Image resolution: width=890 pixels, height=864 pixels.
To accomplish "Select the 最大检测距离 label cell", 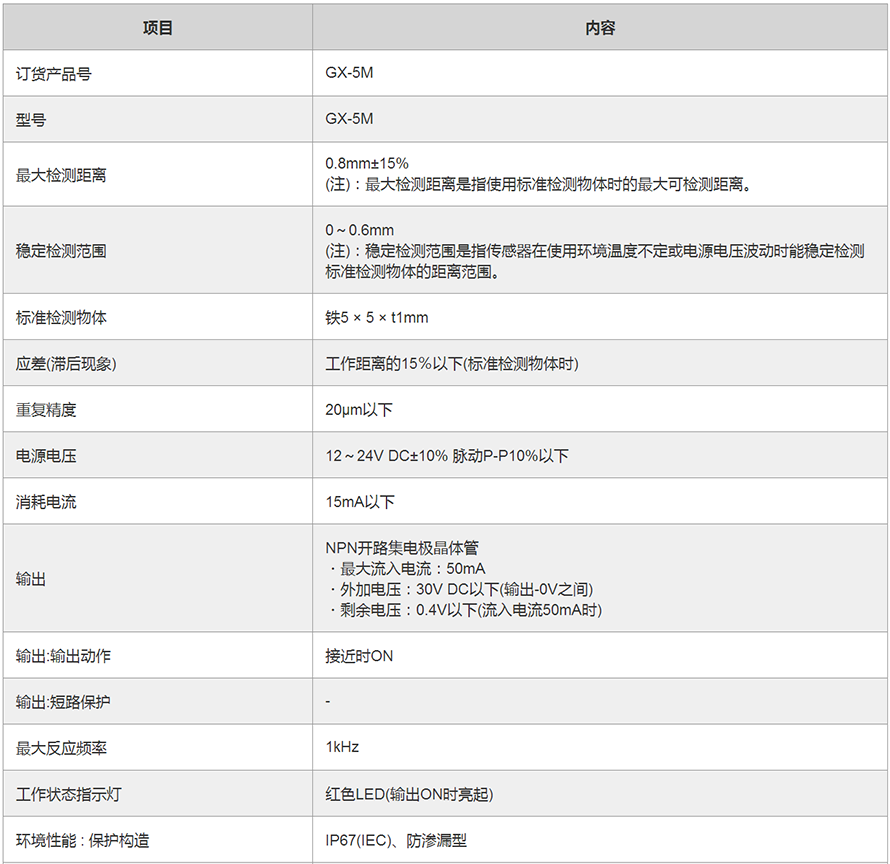I will coord(61,175).
